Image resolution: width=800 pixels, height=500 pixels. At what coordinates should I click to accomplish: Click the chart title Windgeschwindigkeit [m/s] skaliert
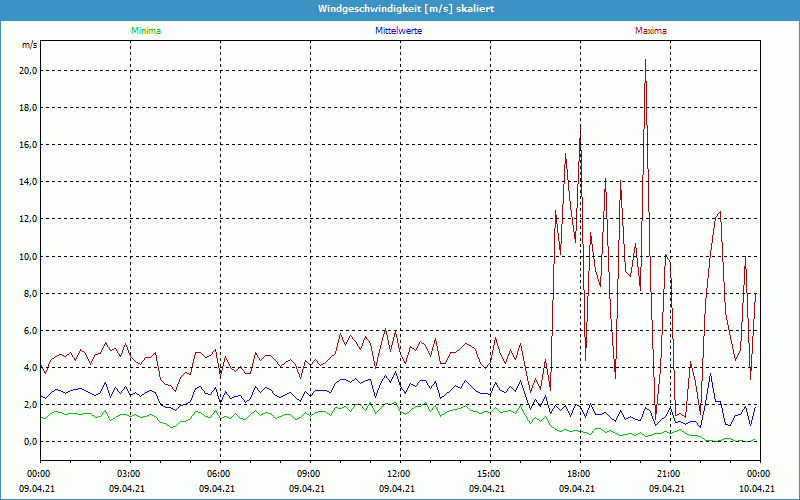coord(406,9)
